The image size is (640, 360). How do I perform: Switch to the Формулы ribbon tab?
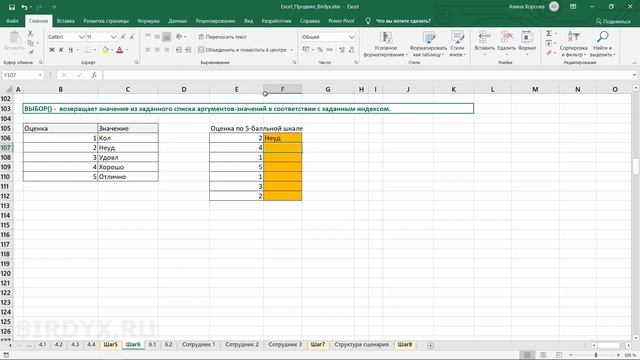pos(148,21)
